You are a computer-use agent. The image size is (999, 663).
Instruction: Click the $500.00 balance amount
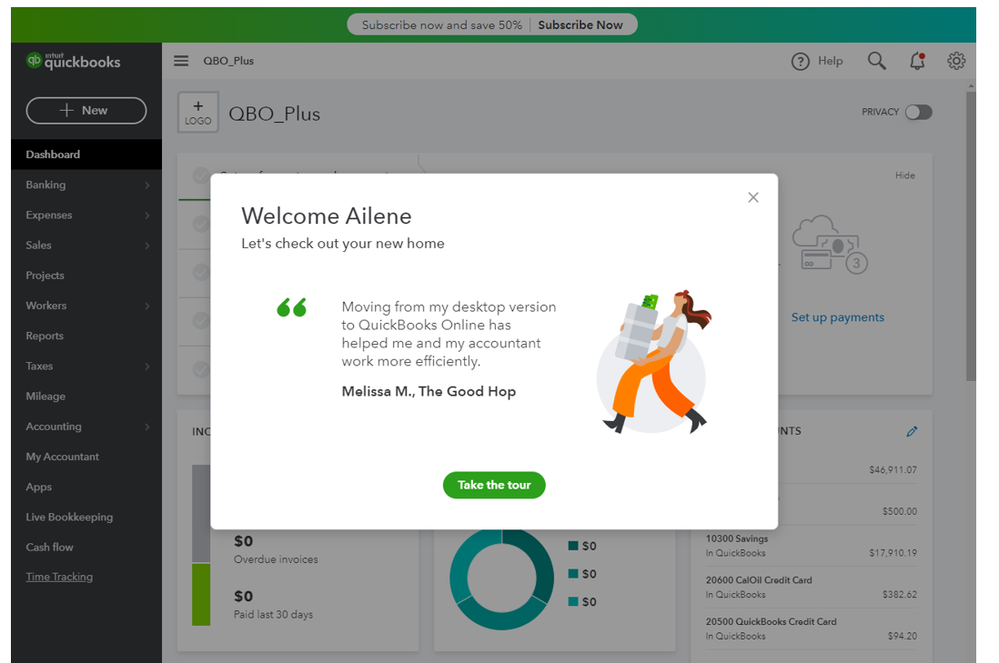900,511
